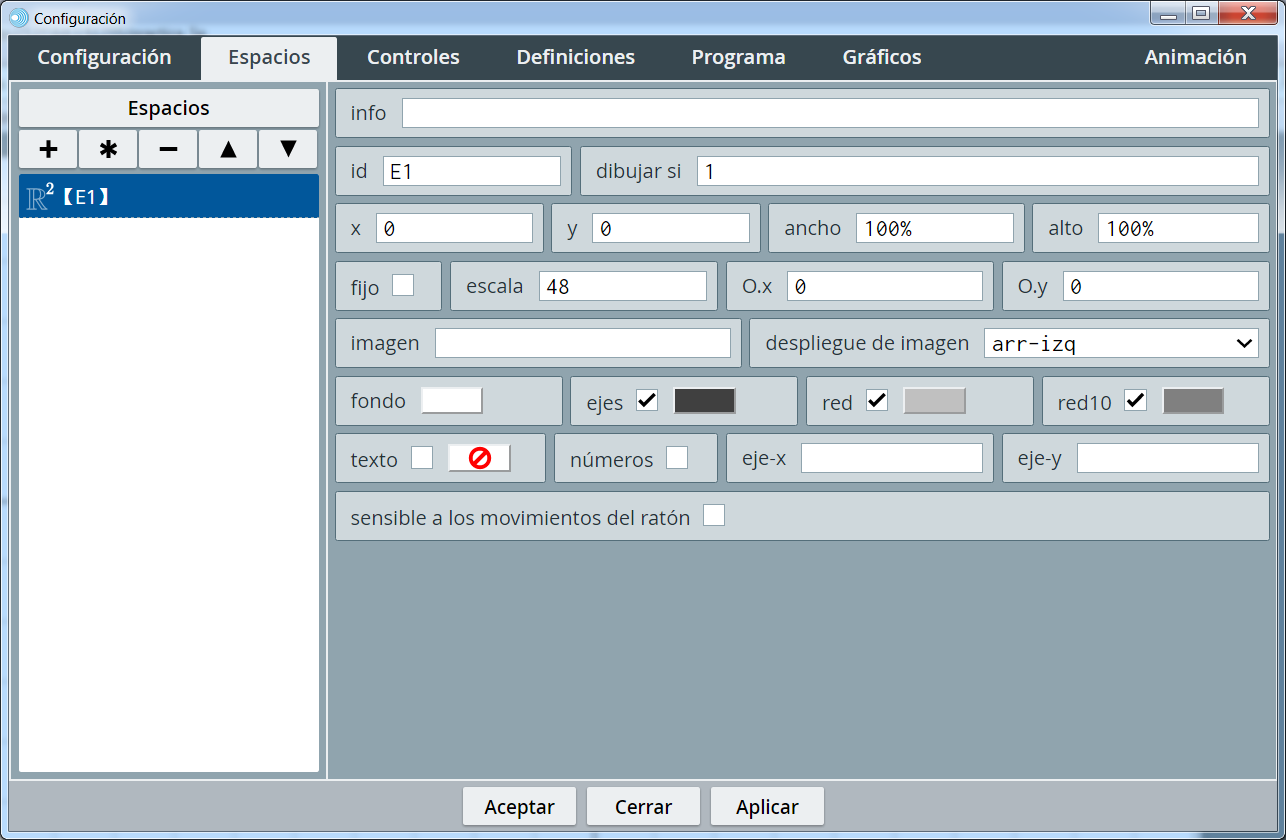
Task: Click the minus icon to delete the space
Action: pos(168,150)
